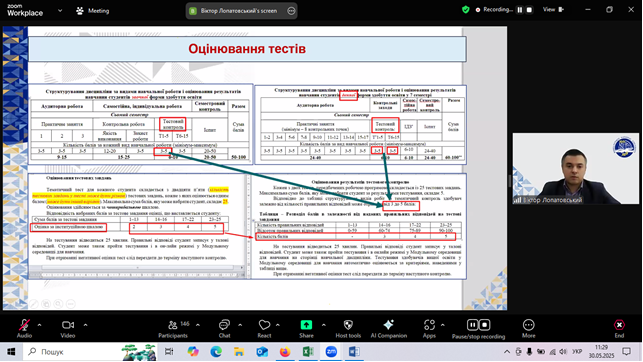The height and width of the screenshot is (362, 643).
Task: Open Host tools shield icon
Action: tap(348, 325)
